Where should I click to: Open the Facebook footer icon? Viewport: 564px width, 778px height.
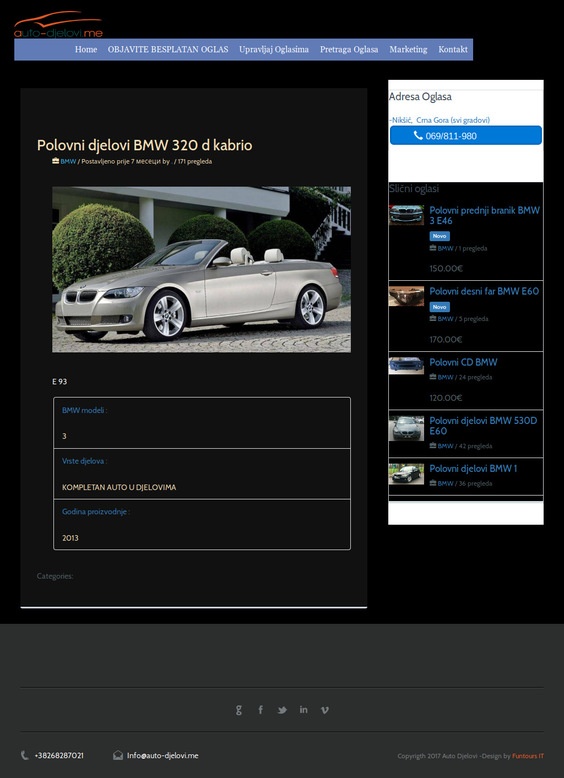260,710
